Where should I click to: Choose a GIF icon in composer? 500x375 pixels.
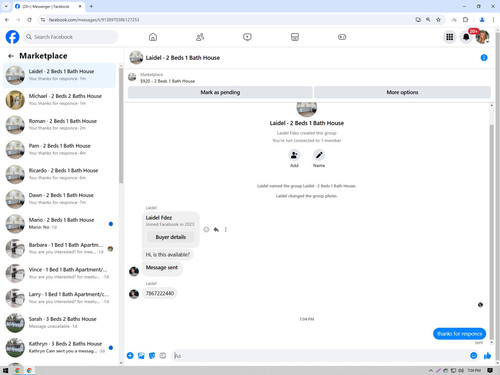click(163, 356)
